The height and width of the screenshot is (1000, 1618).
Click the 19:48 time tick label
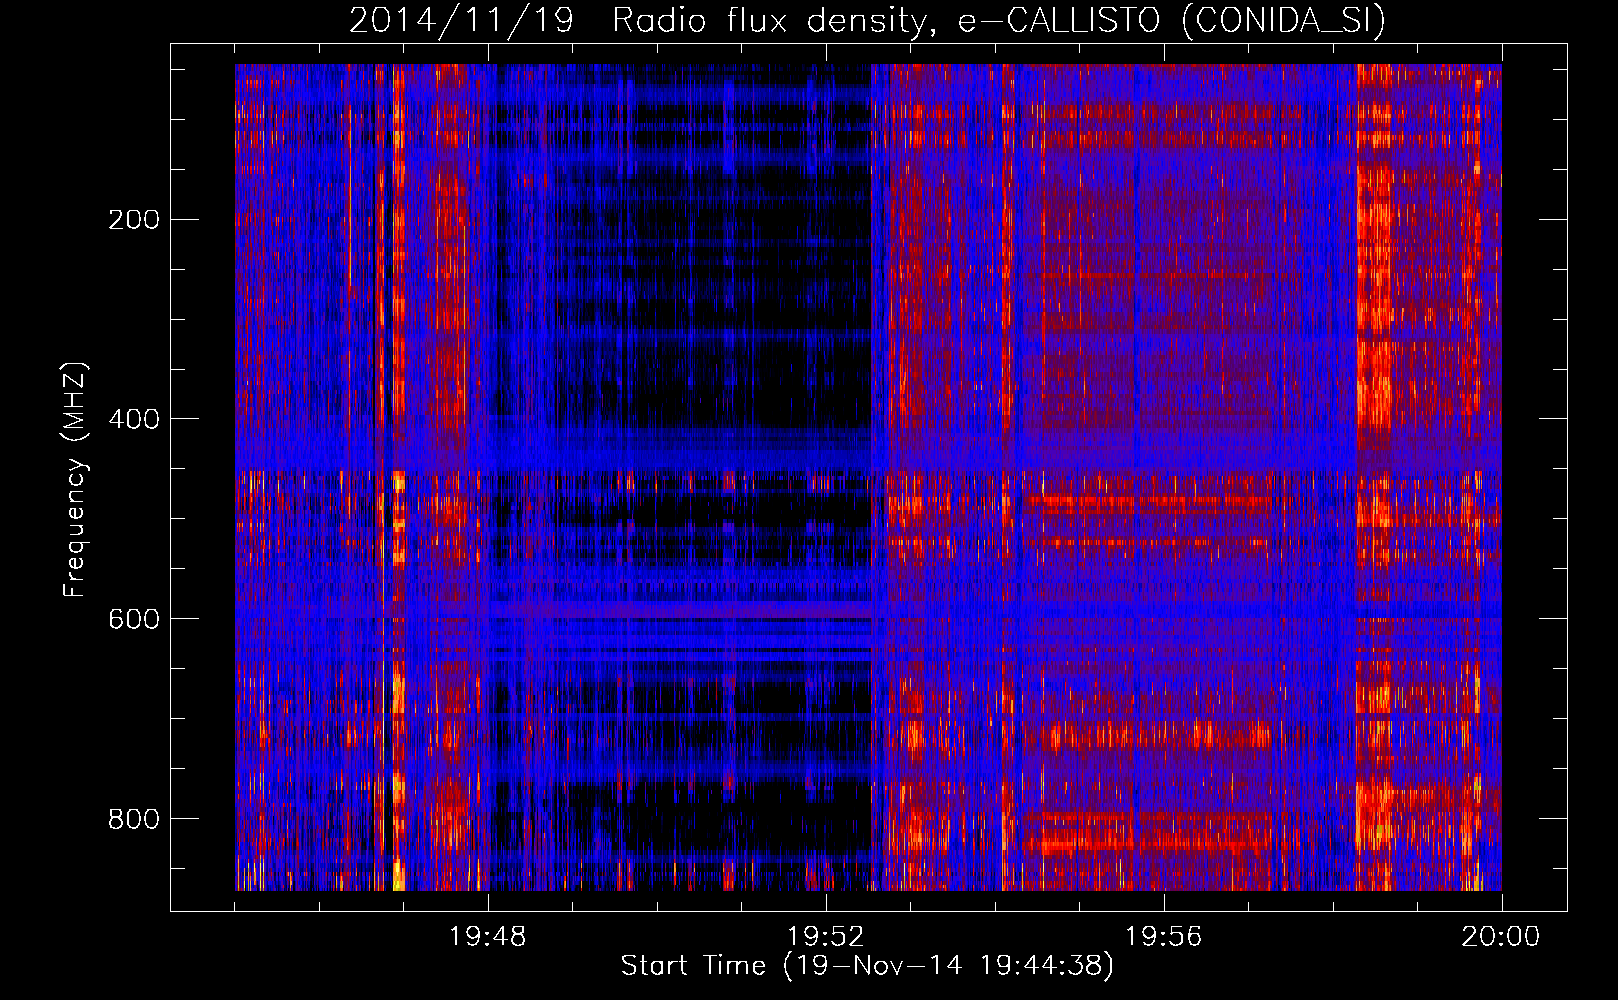pyautogui.click(x=488, y=937)
